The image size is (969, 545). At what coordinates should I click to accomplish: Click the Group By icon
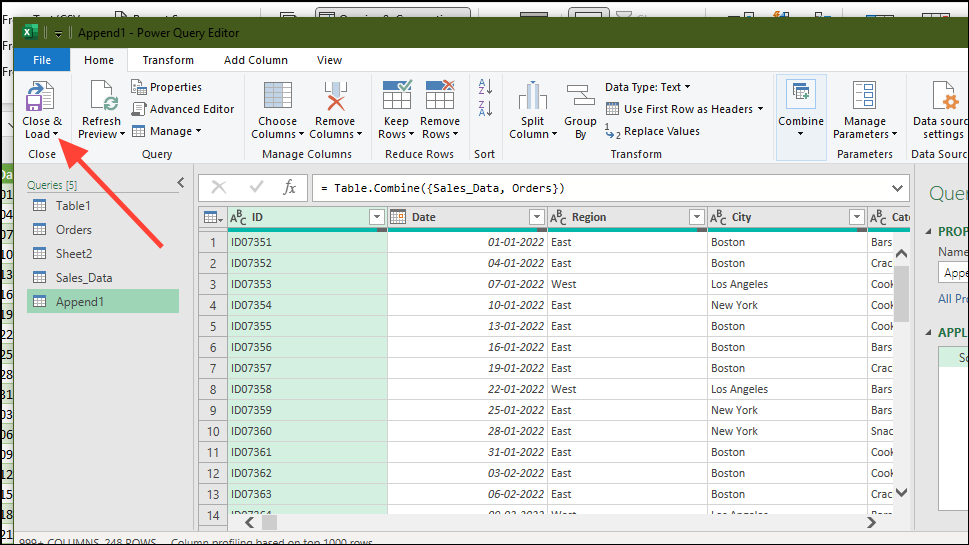[x=580, y=97]
